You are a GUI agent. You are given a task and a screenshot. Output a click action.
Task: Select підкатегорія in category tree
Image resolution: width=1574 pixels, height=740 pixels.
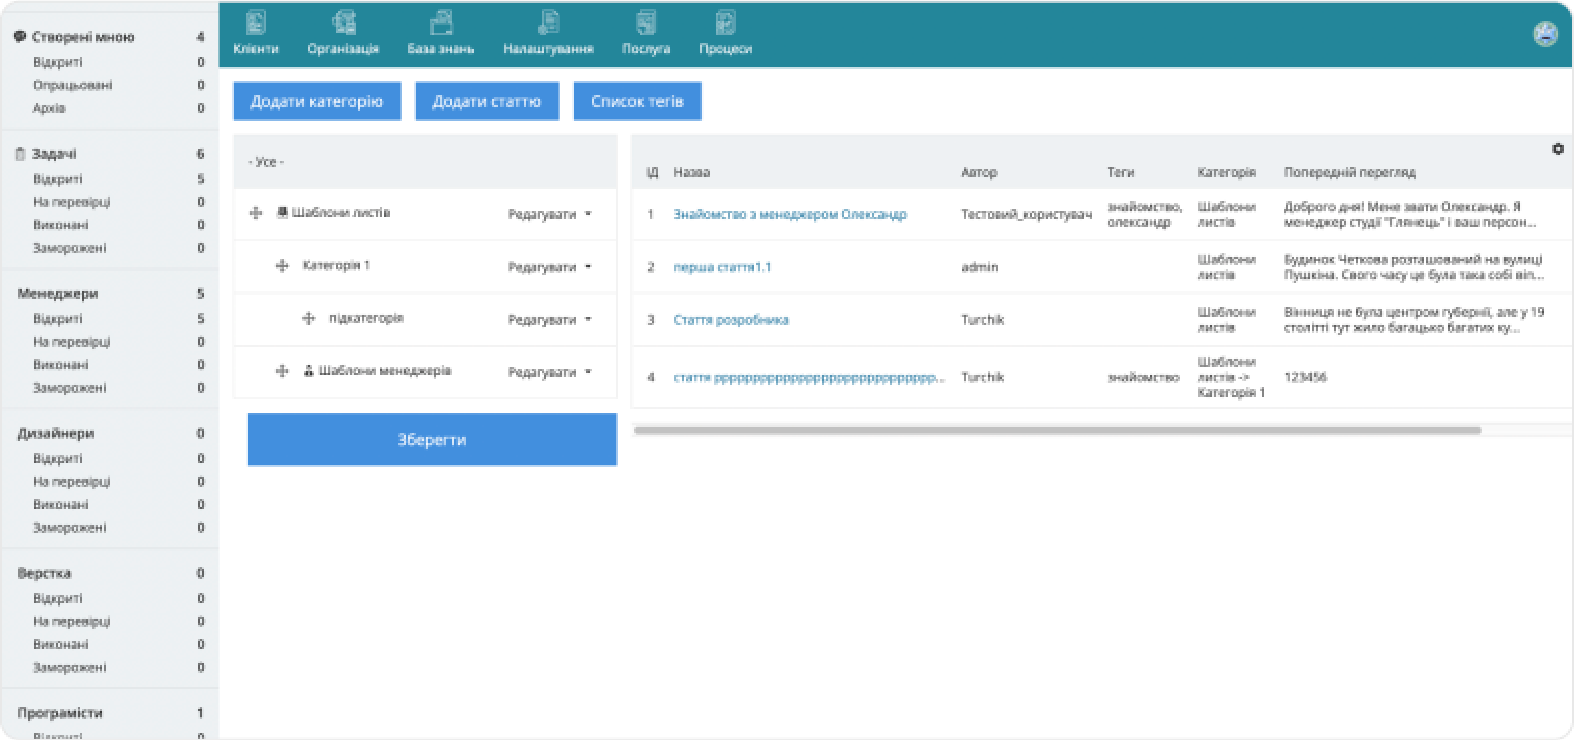click(366, 318)
